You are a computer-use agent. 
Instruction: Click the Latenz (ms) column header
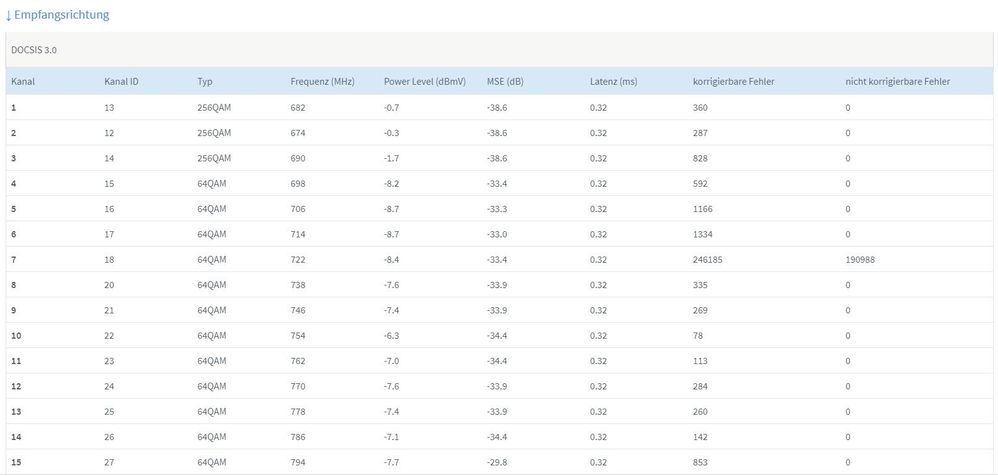(x=614, y=81)
